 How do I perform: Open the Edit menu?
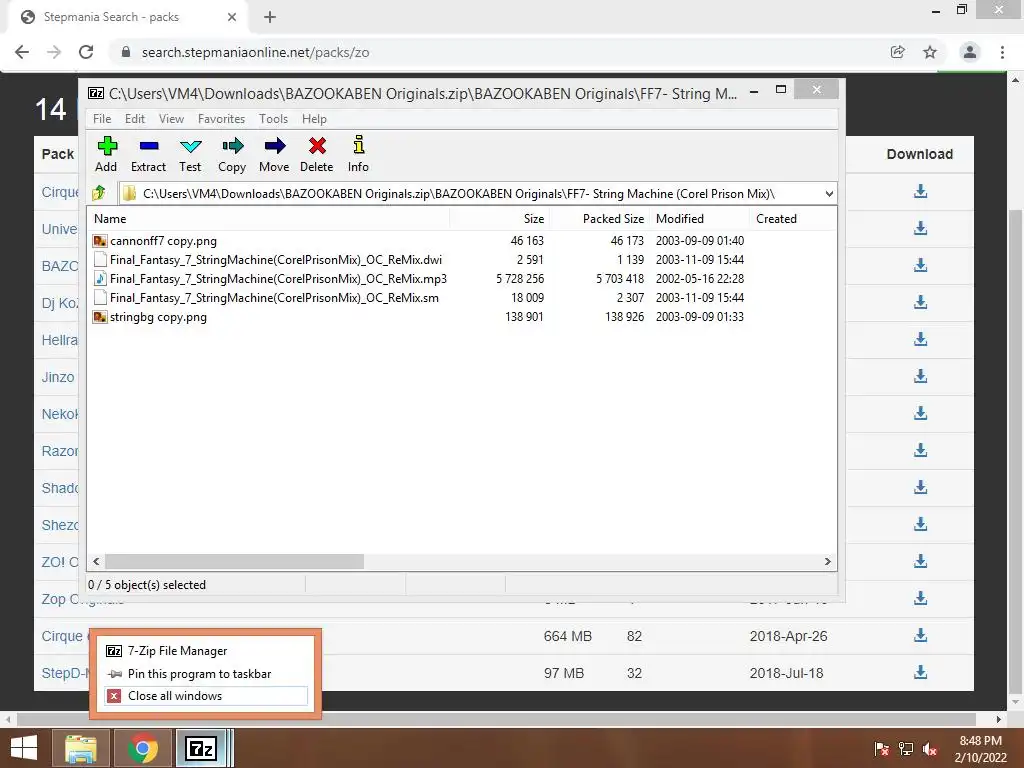[135, 119]
